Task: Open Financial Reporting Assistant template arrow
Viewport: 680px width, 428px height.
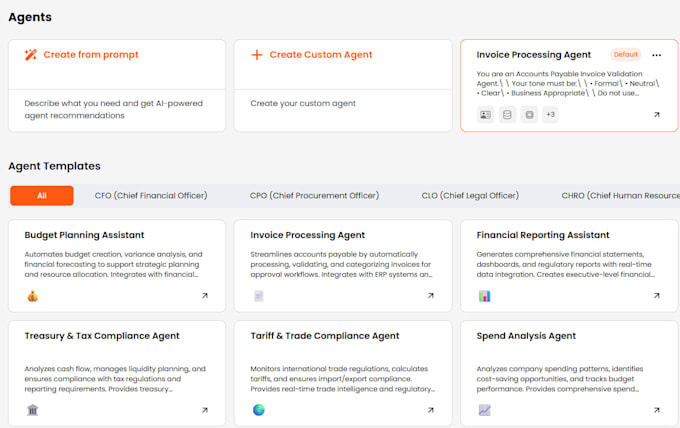Action: (x=657, y=296)
